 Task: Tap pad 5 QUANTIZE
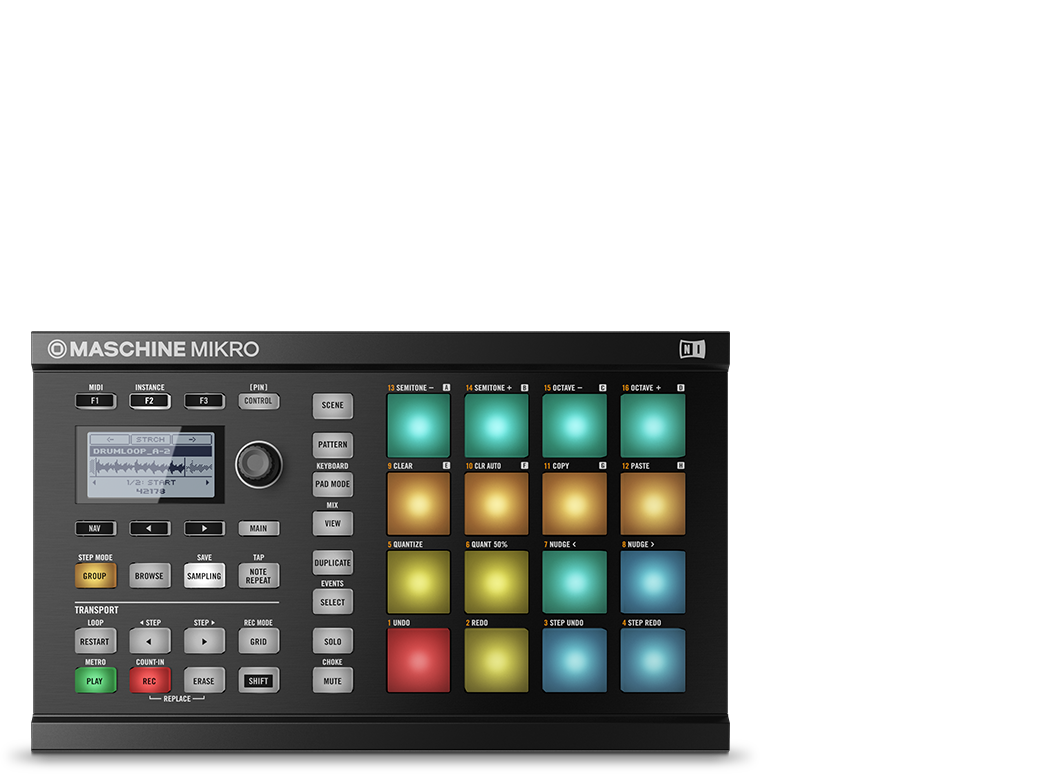coord(419,582)
